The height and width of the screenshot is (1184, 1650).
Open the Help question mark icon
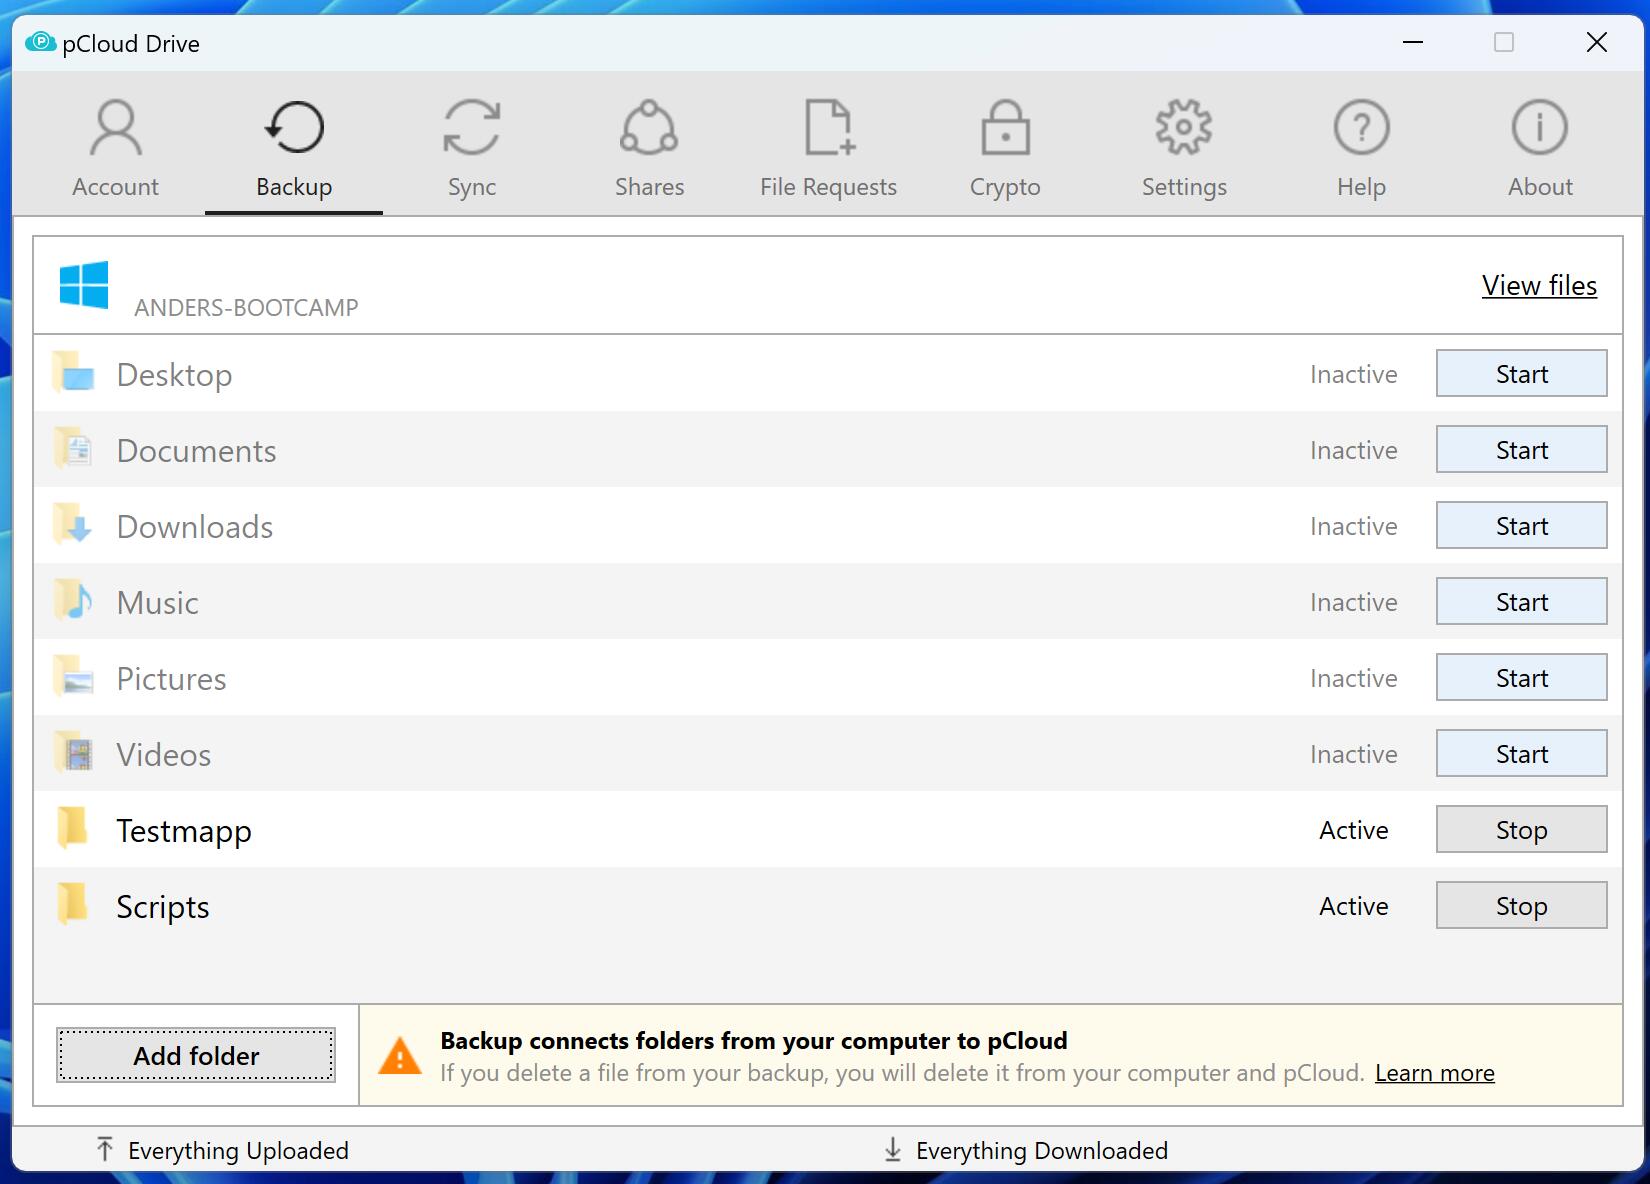click(x=1361, y=128)
